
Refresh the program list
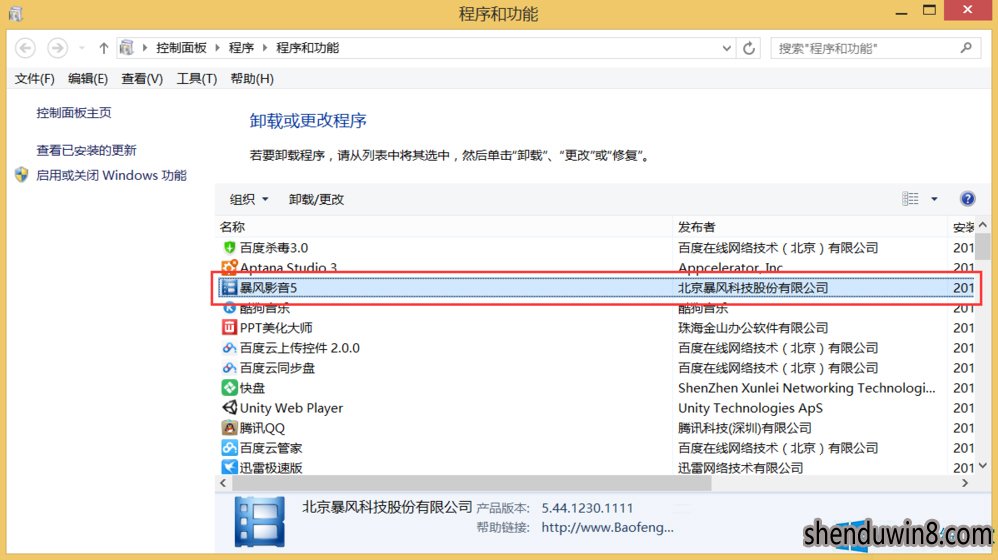[x=749, y=48]
